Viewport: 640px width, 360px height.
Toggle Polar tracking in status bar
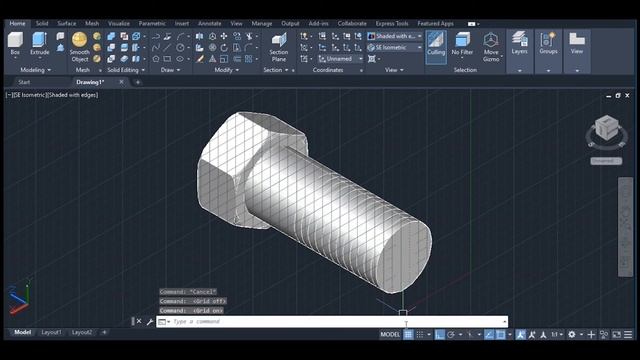tap(451, 335)
